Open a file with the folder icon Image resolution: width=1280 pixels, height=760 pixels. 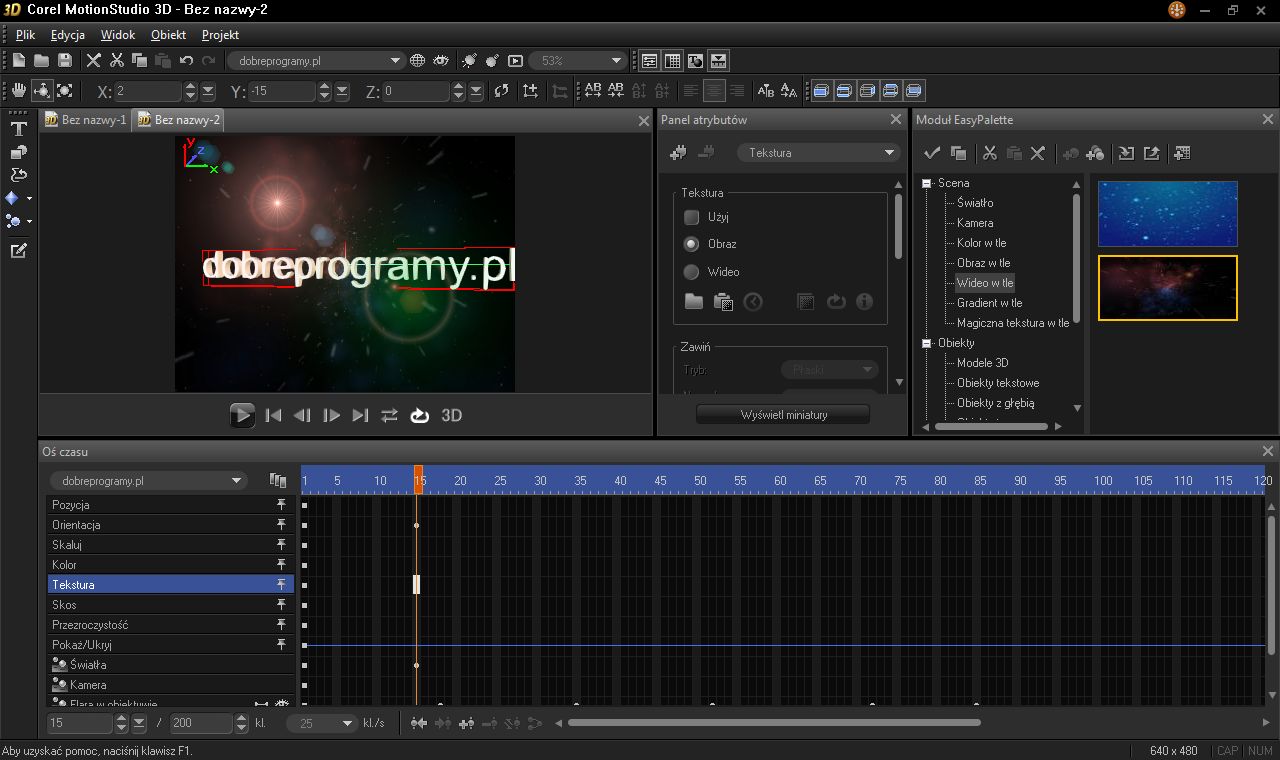[x=41, y=60]
